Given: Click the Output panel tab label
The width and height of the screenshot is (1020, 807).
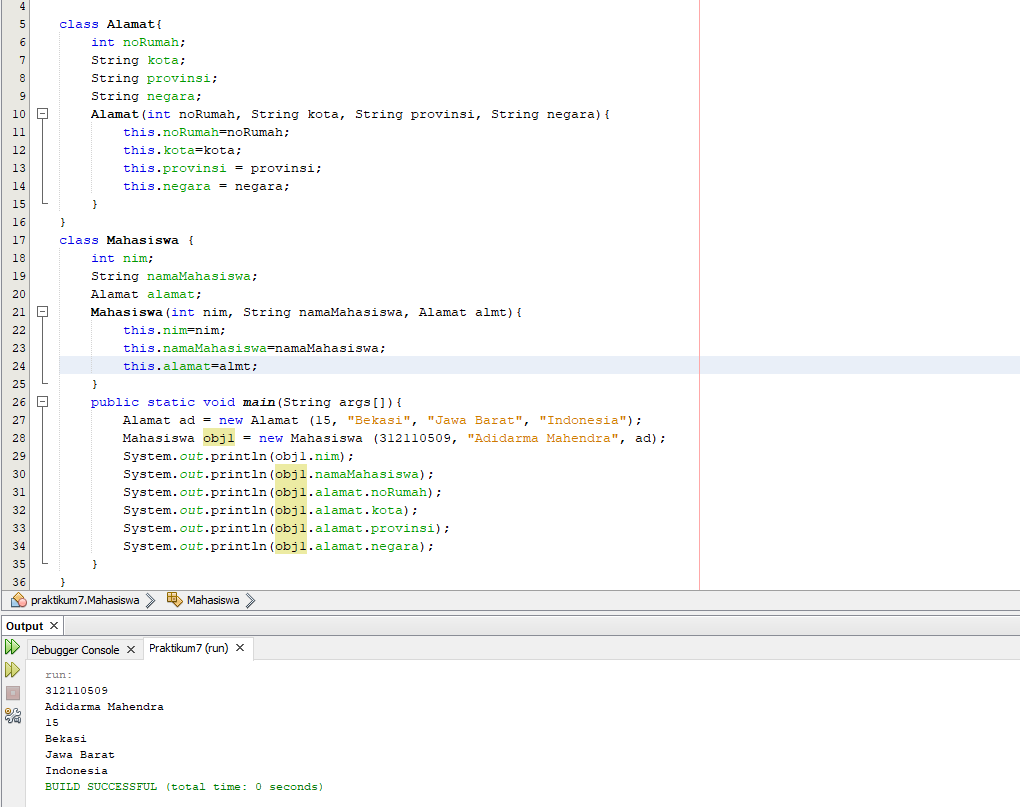Looking at the screenshot, I should pyautogui.click(x=23, y=625).
